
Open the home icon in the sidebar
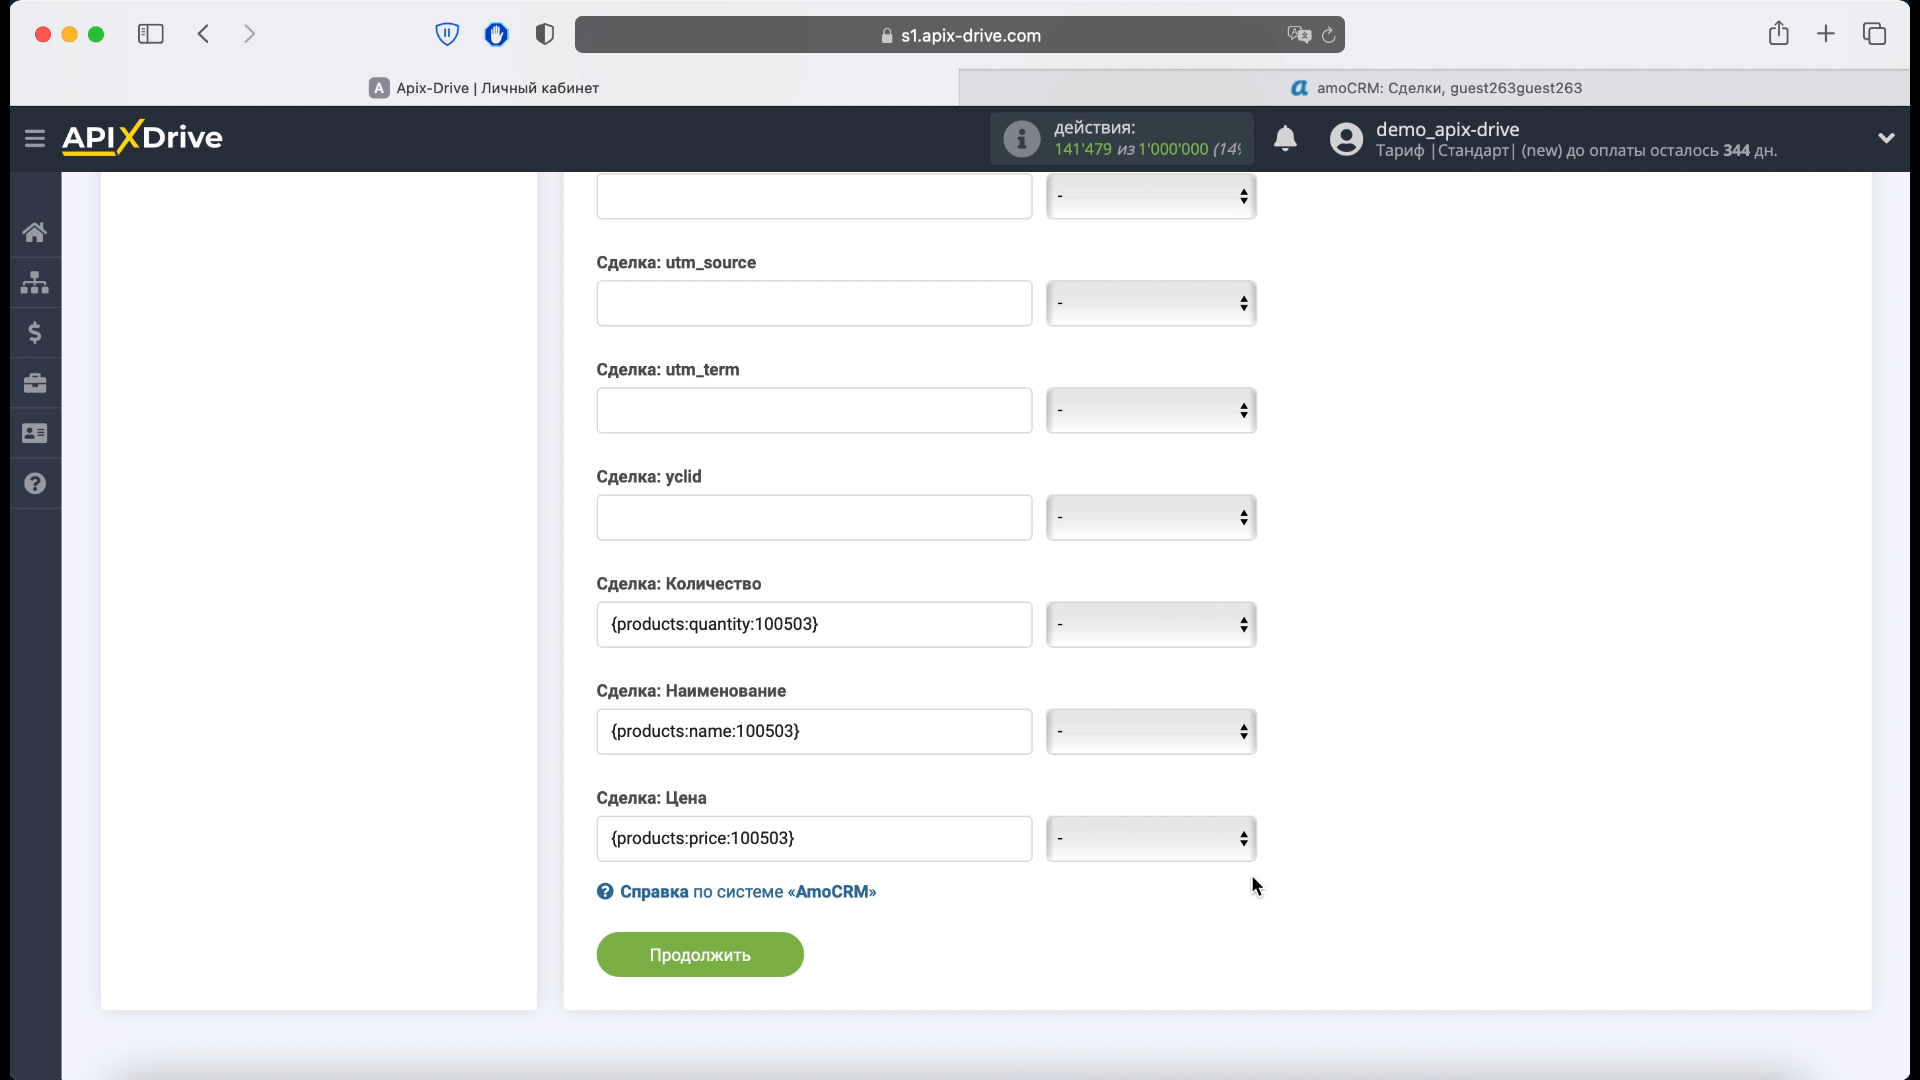pos(35,232)
